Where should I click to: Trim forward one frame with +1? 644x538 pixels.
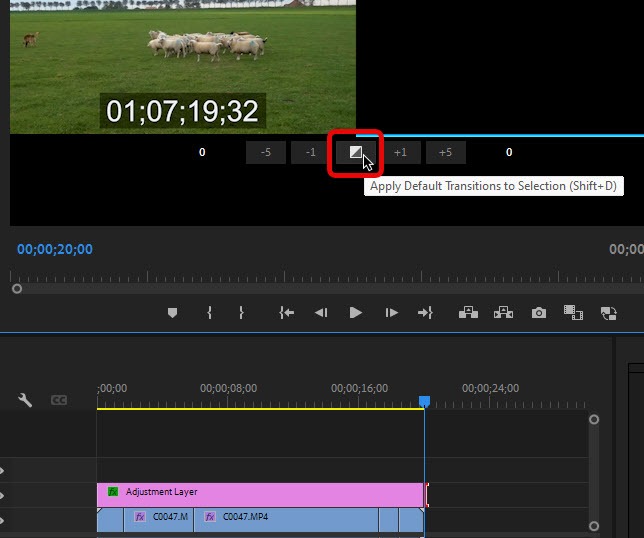click(x=400, y=153)
